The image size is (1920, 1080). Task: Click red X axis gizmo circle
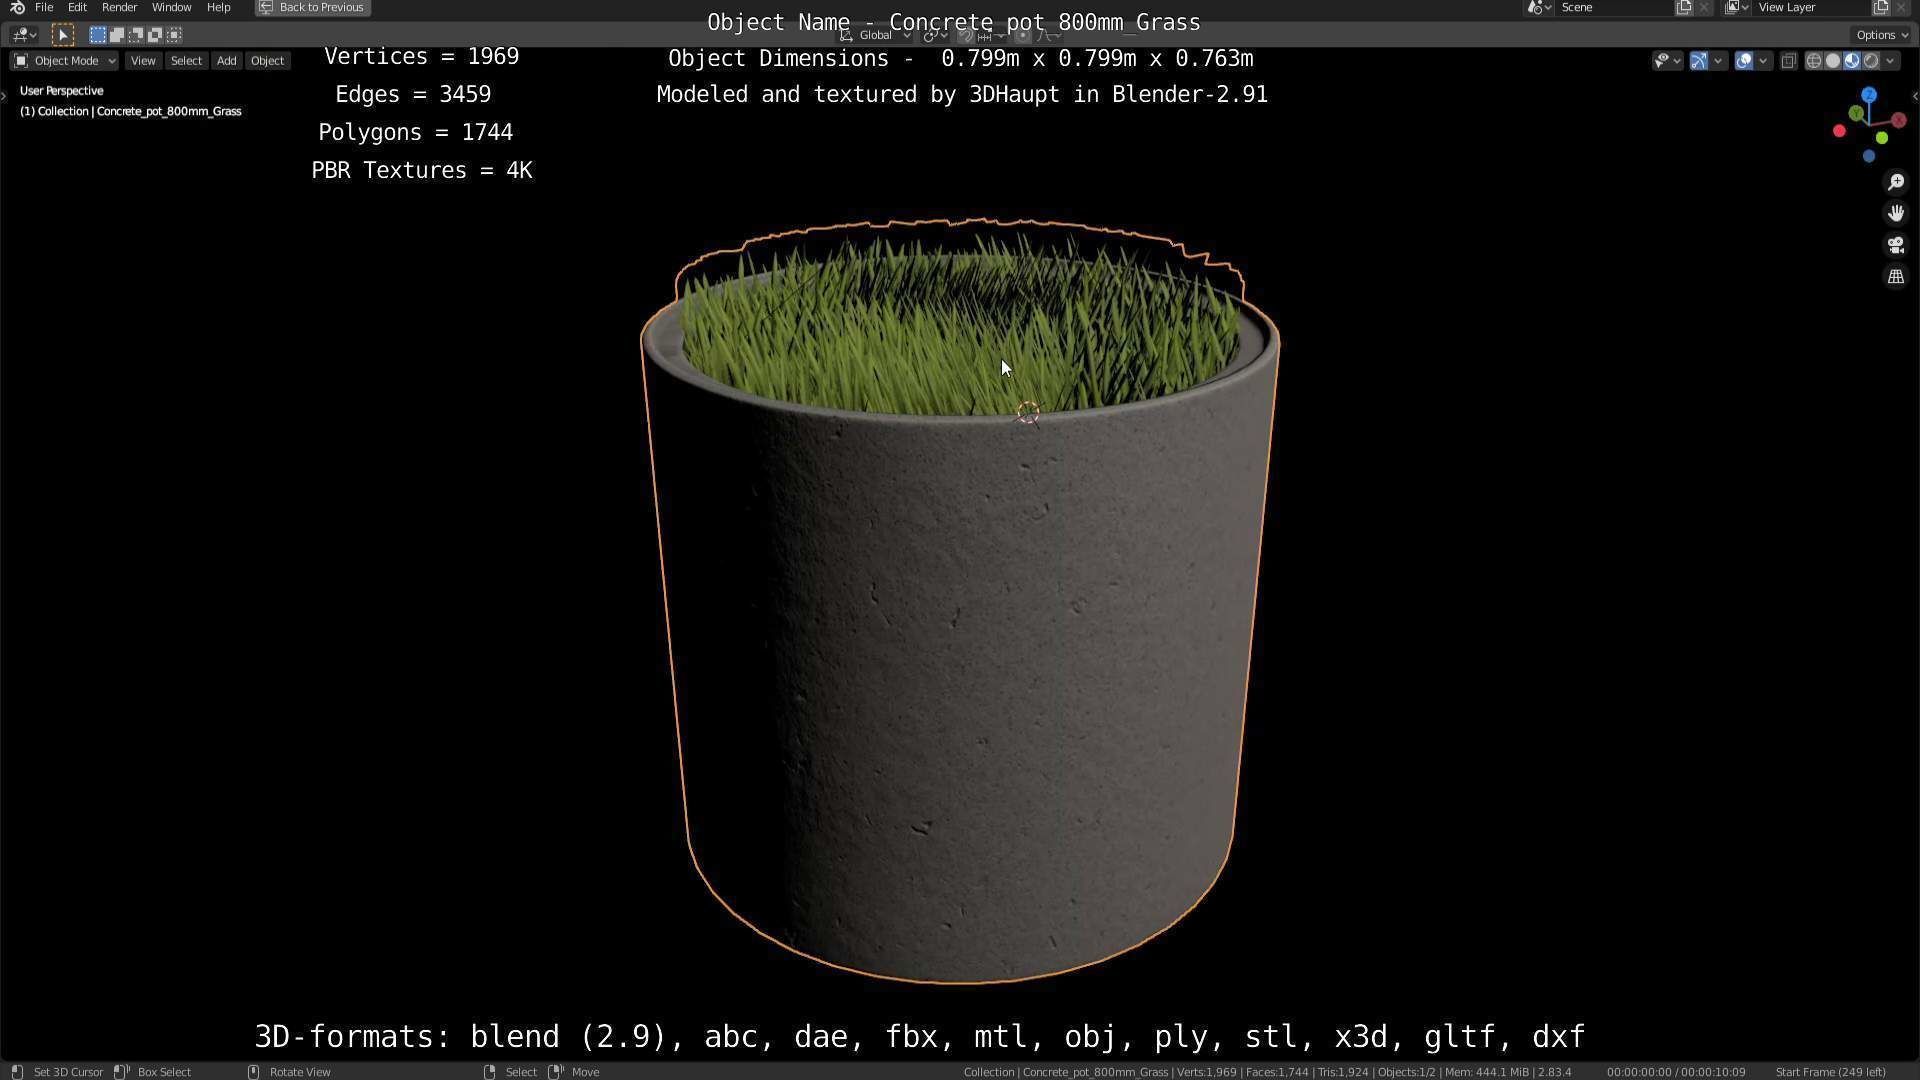[x=1898, y=120]
